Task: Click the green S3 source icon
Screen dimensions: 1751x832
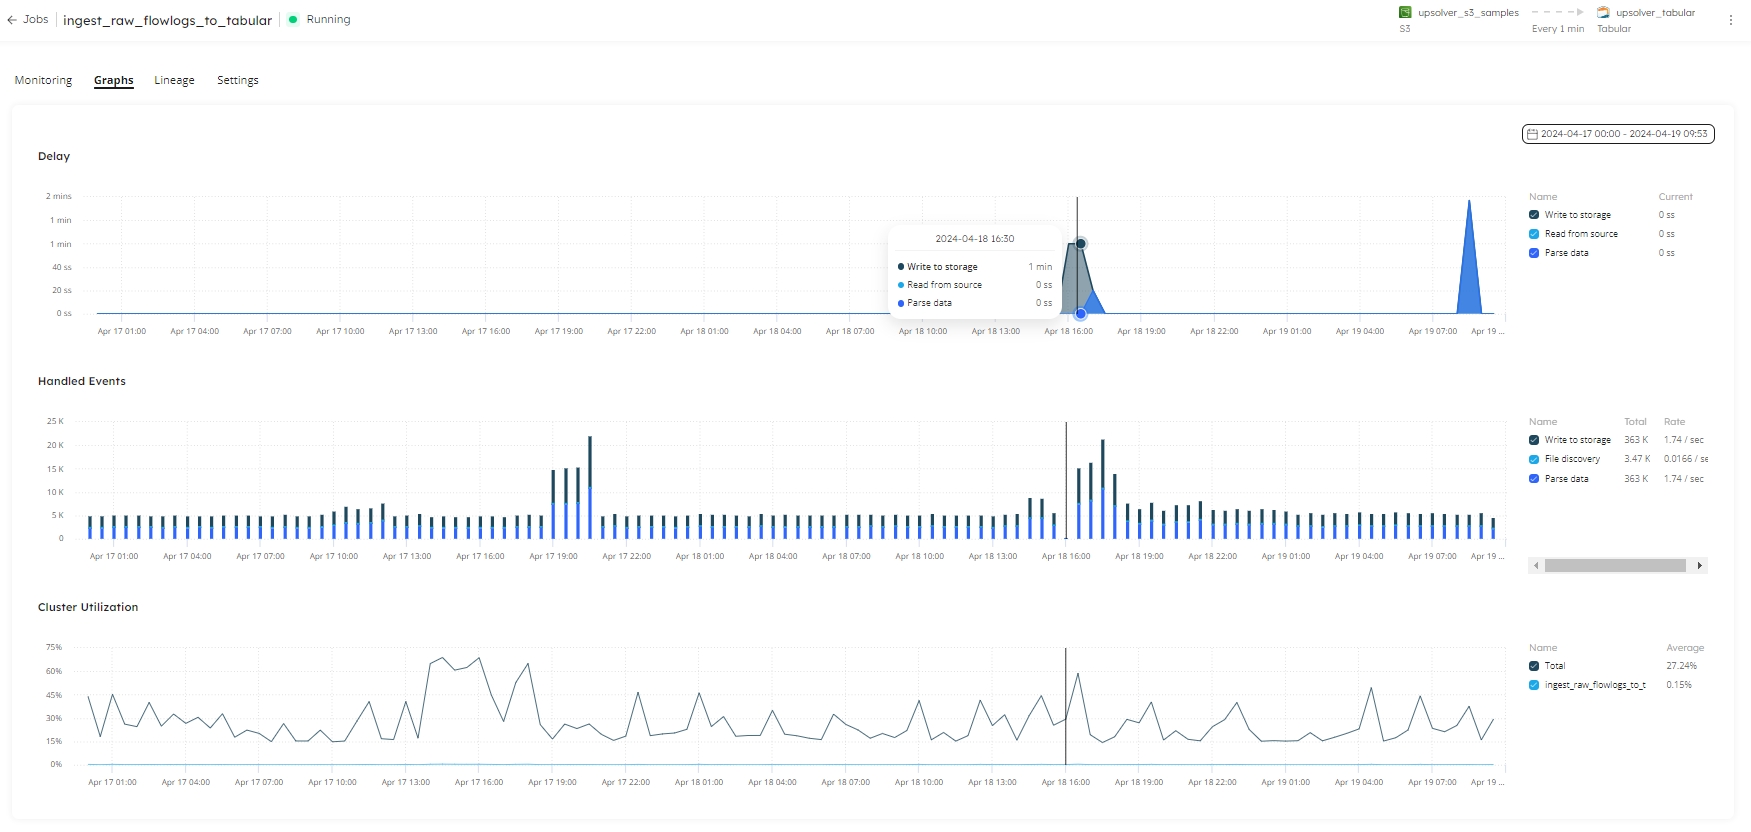Action: click(1405, 13)
